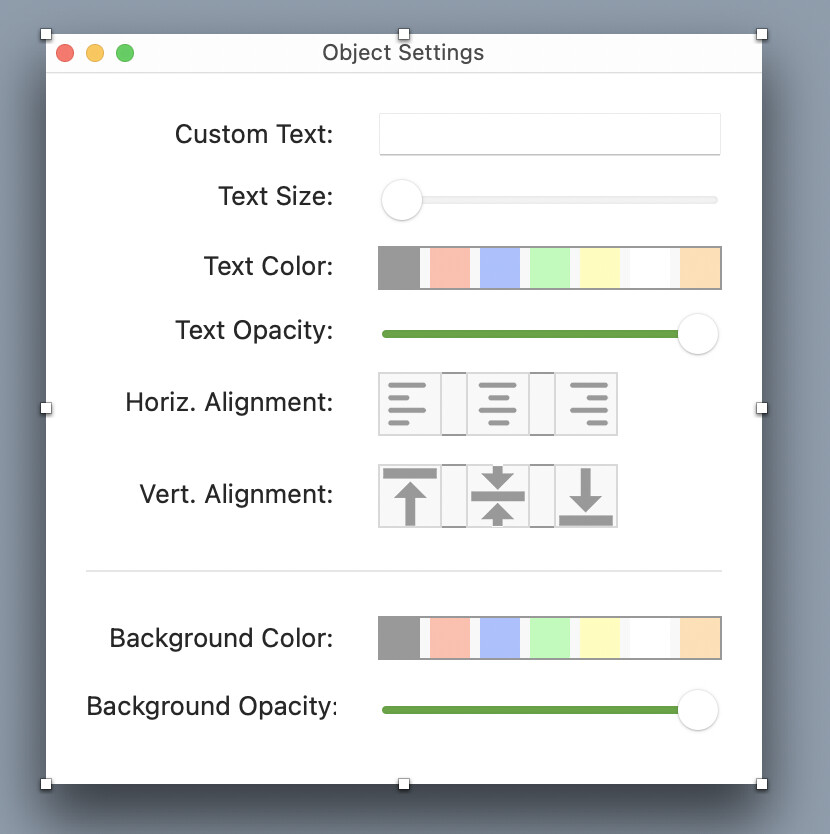Click the Background Opacity slider handle
The image size is (830, 834).
(x=698, y=710)
